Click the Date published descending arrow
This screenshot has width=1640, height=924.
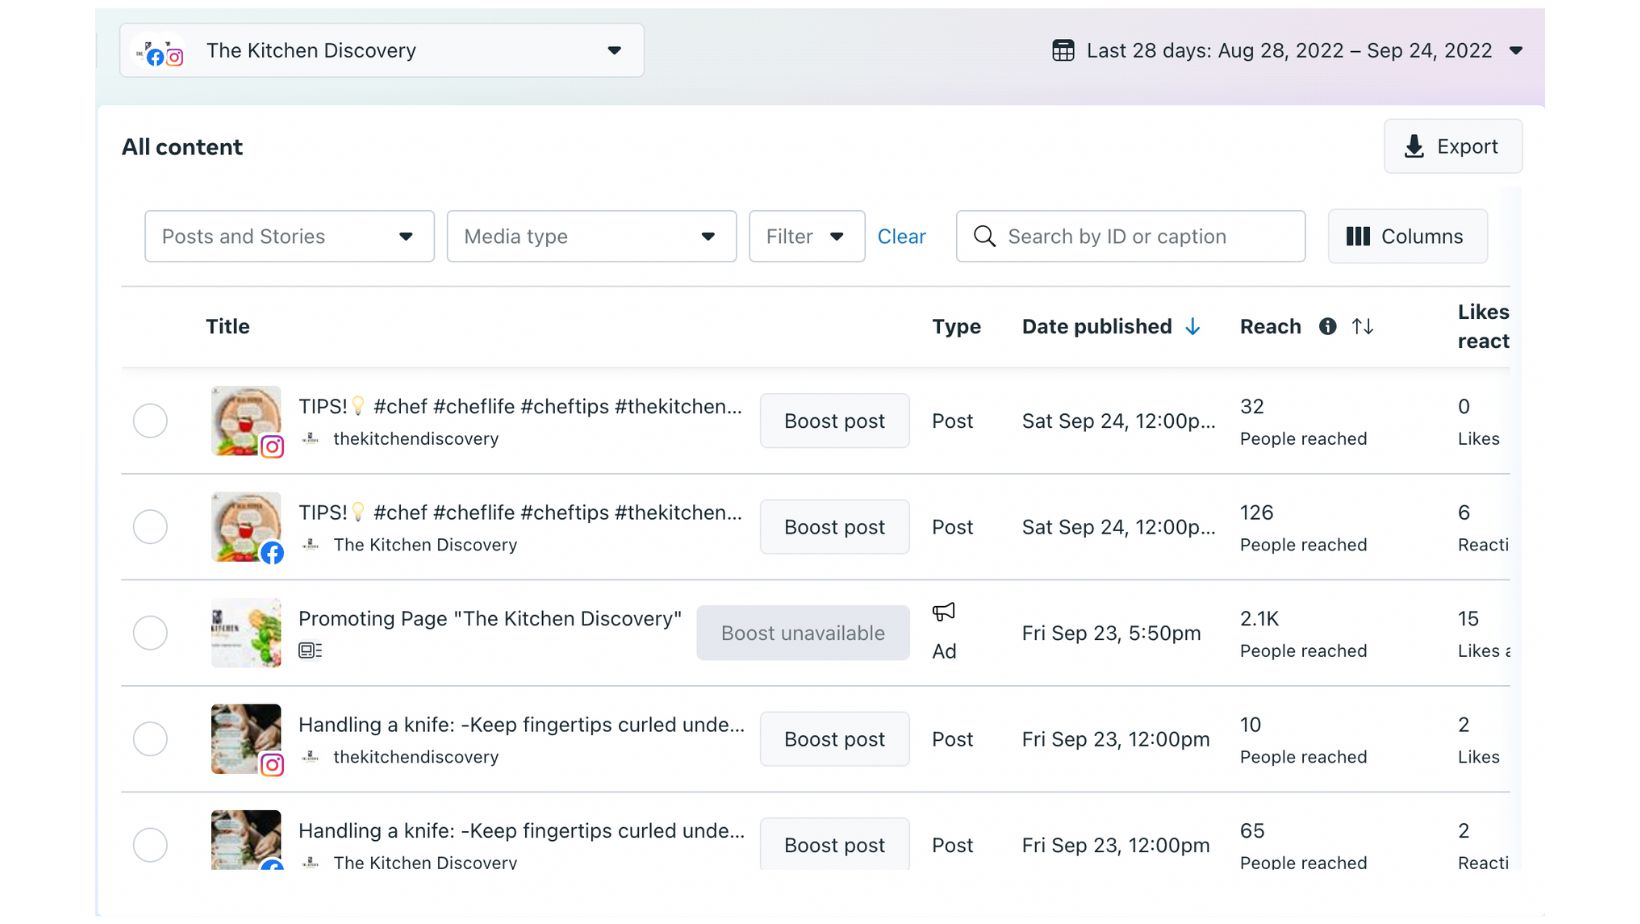coord(1193,326)
